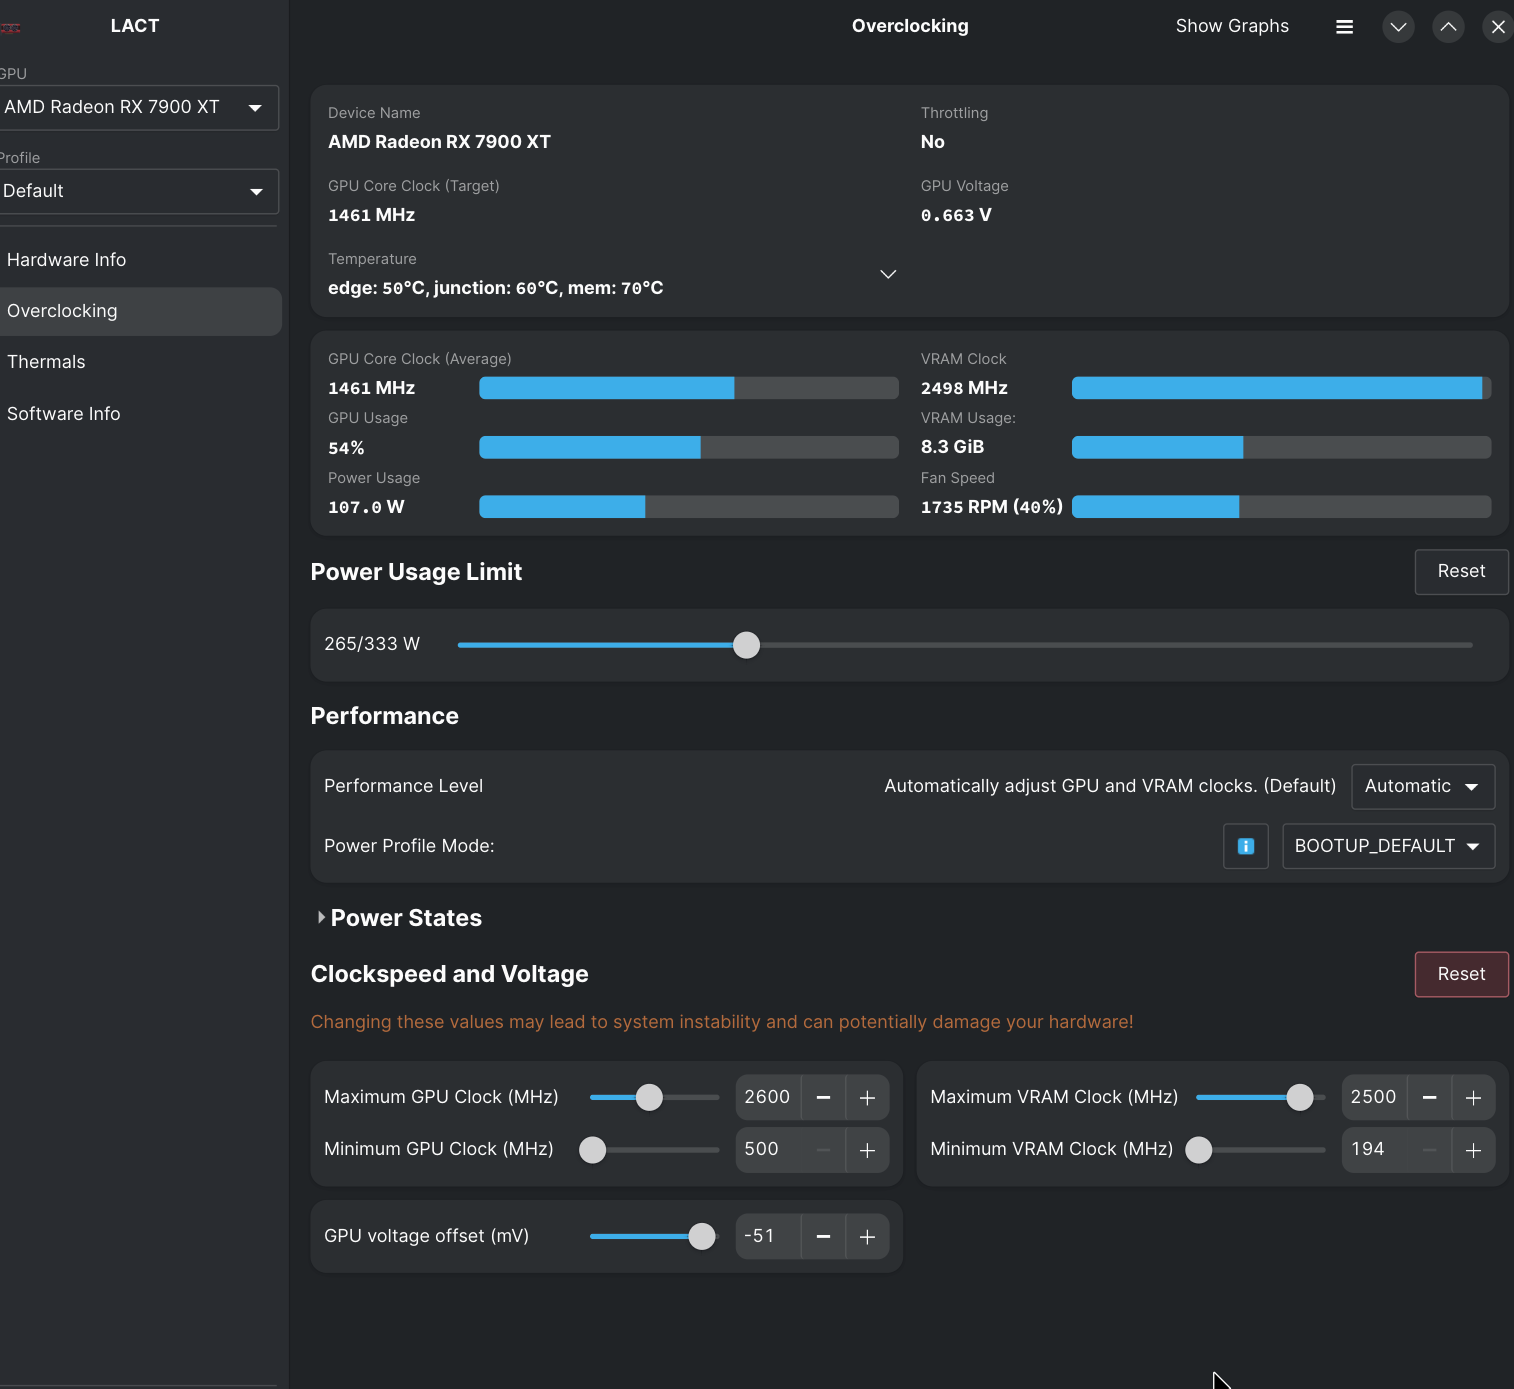Click the GPU Usage progress bar

tap(689, 448)
